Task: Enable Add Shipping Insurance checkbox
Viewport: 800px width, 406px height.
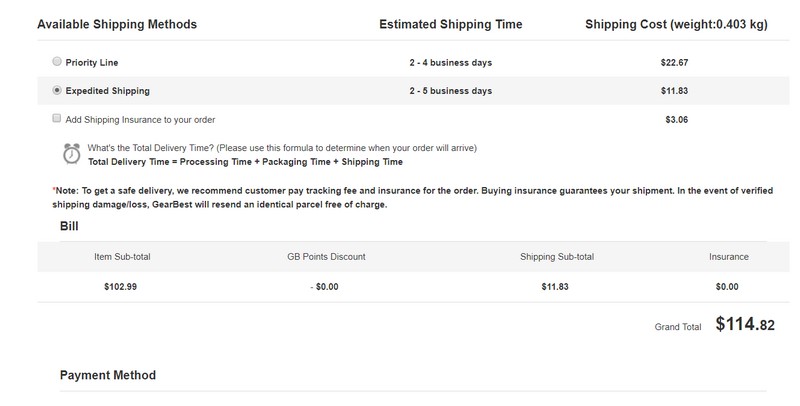Action: [x=57, y=118]
